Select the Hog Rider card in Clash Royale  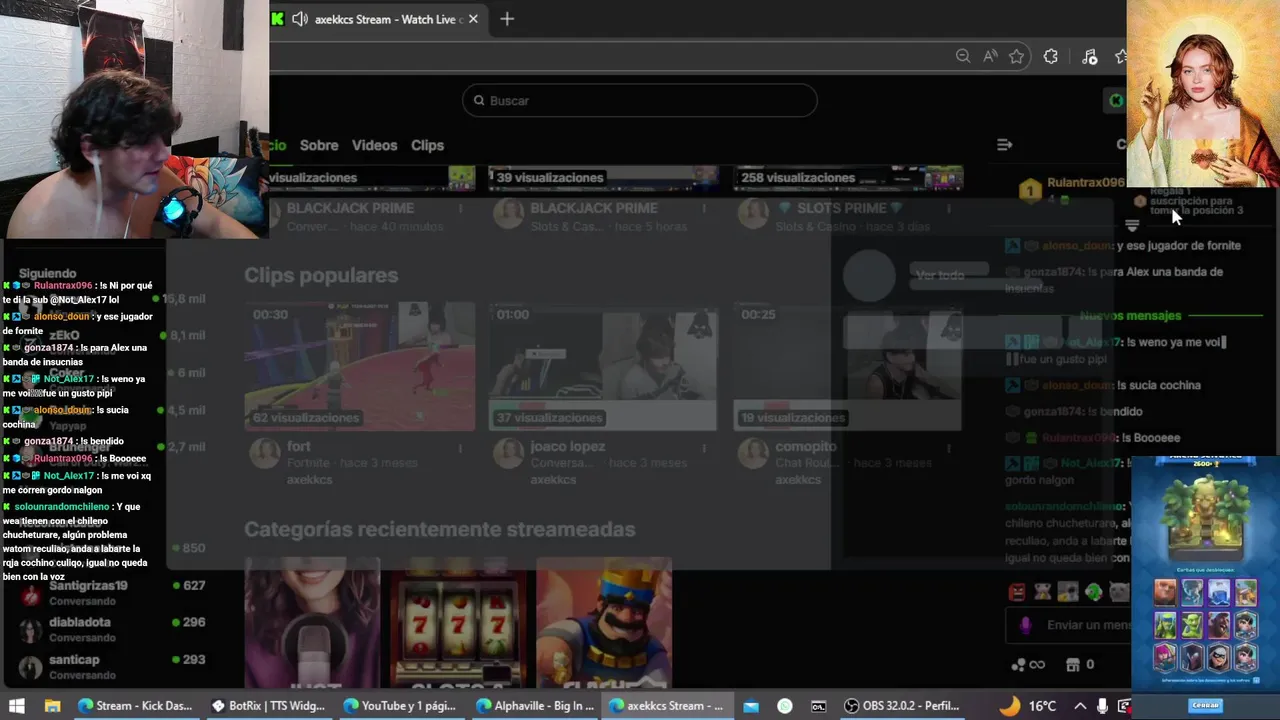coord(1218,625)
